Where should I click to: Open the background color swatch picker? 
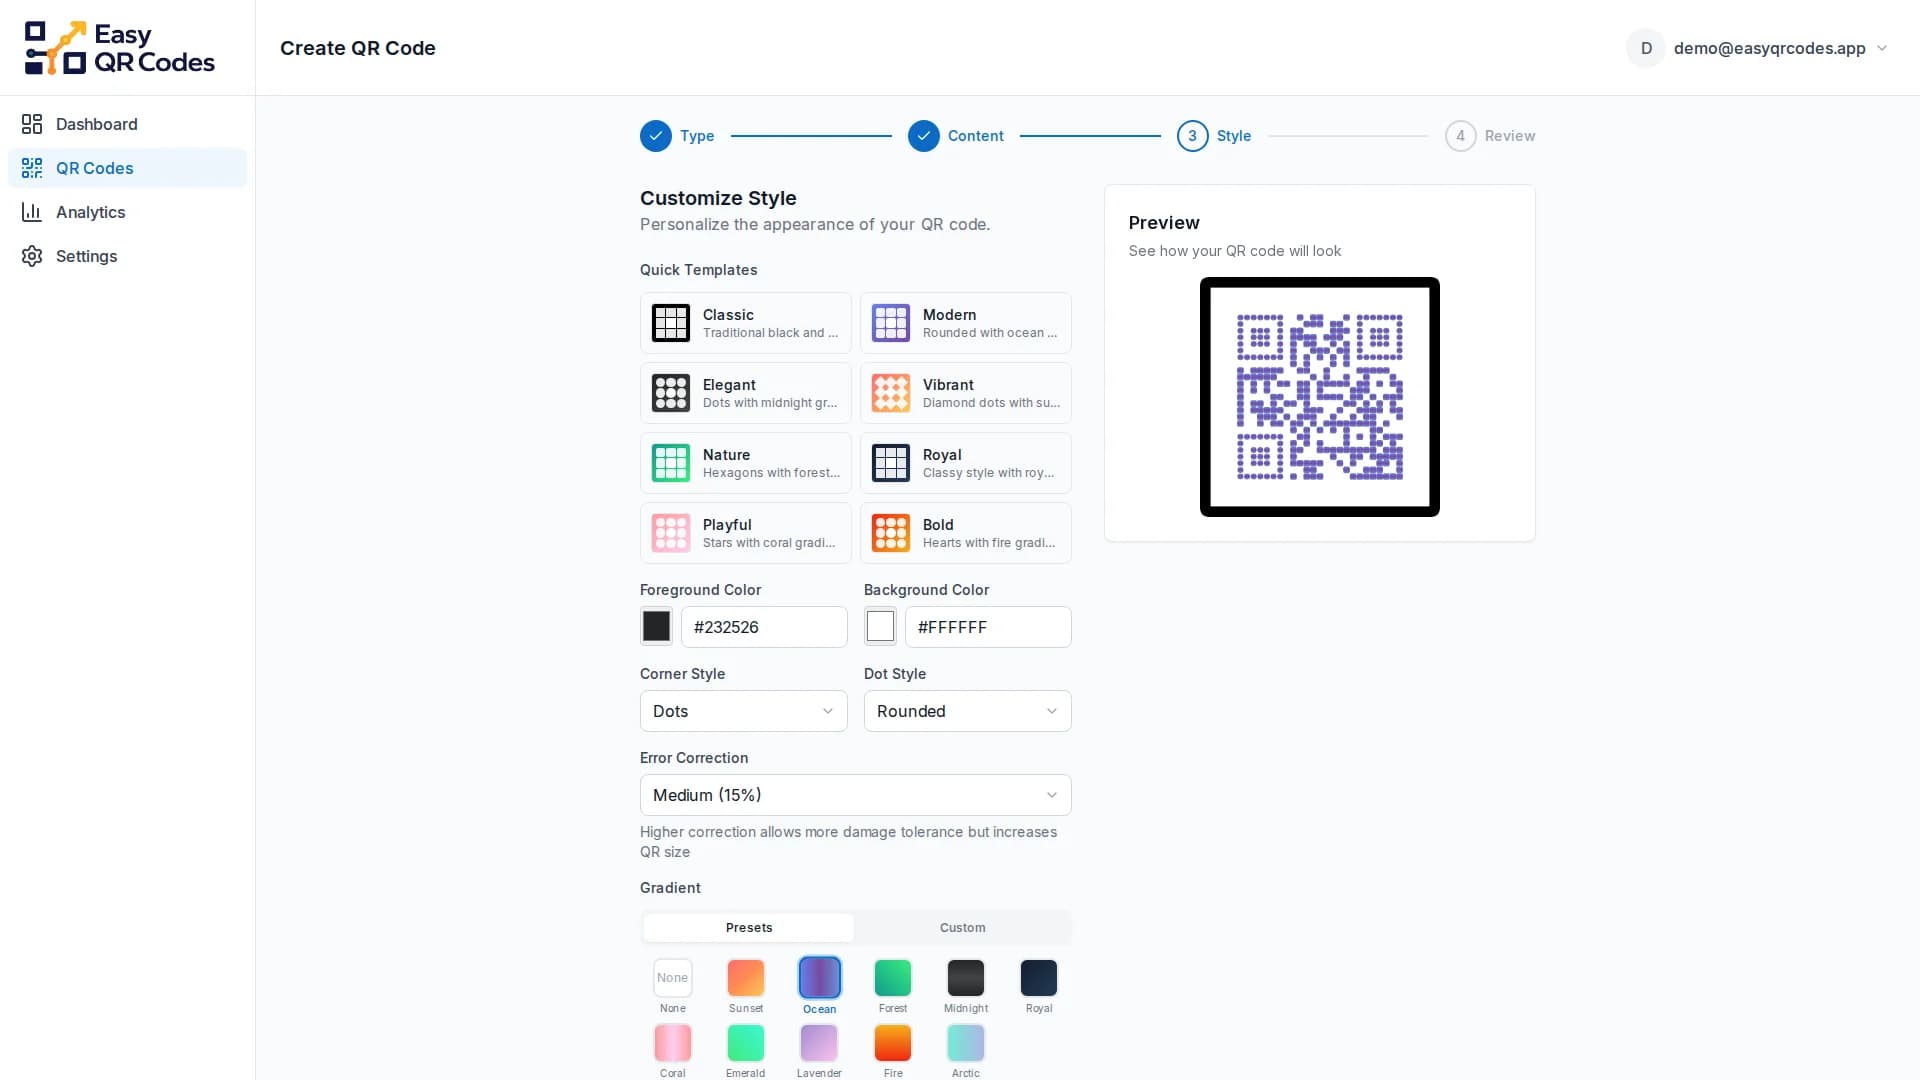(x=881, y=626)
